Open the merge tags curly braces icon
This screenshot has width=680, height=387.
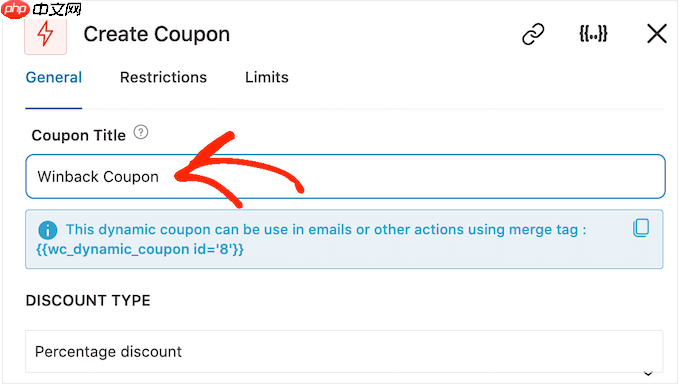(x=593, y=33)
